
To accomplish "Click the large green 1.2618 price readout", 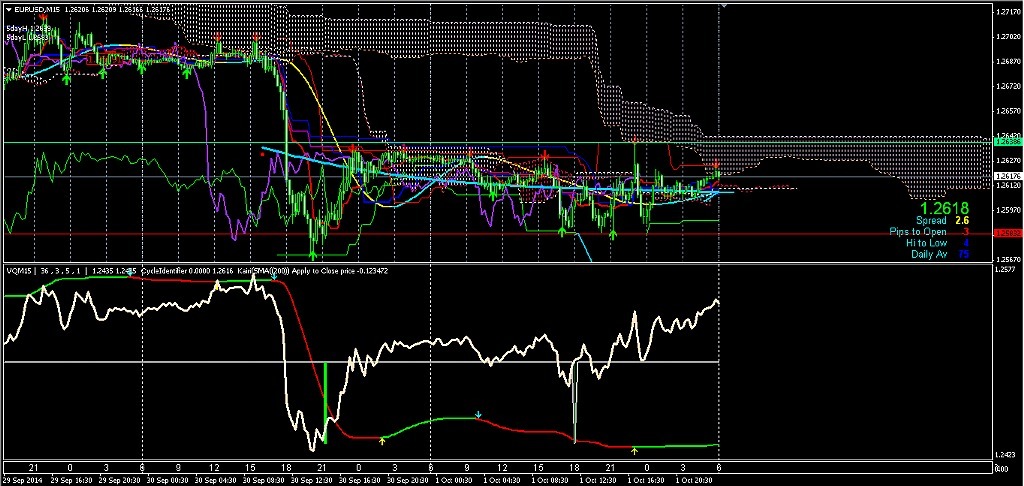I will [x=943, y=209].
